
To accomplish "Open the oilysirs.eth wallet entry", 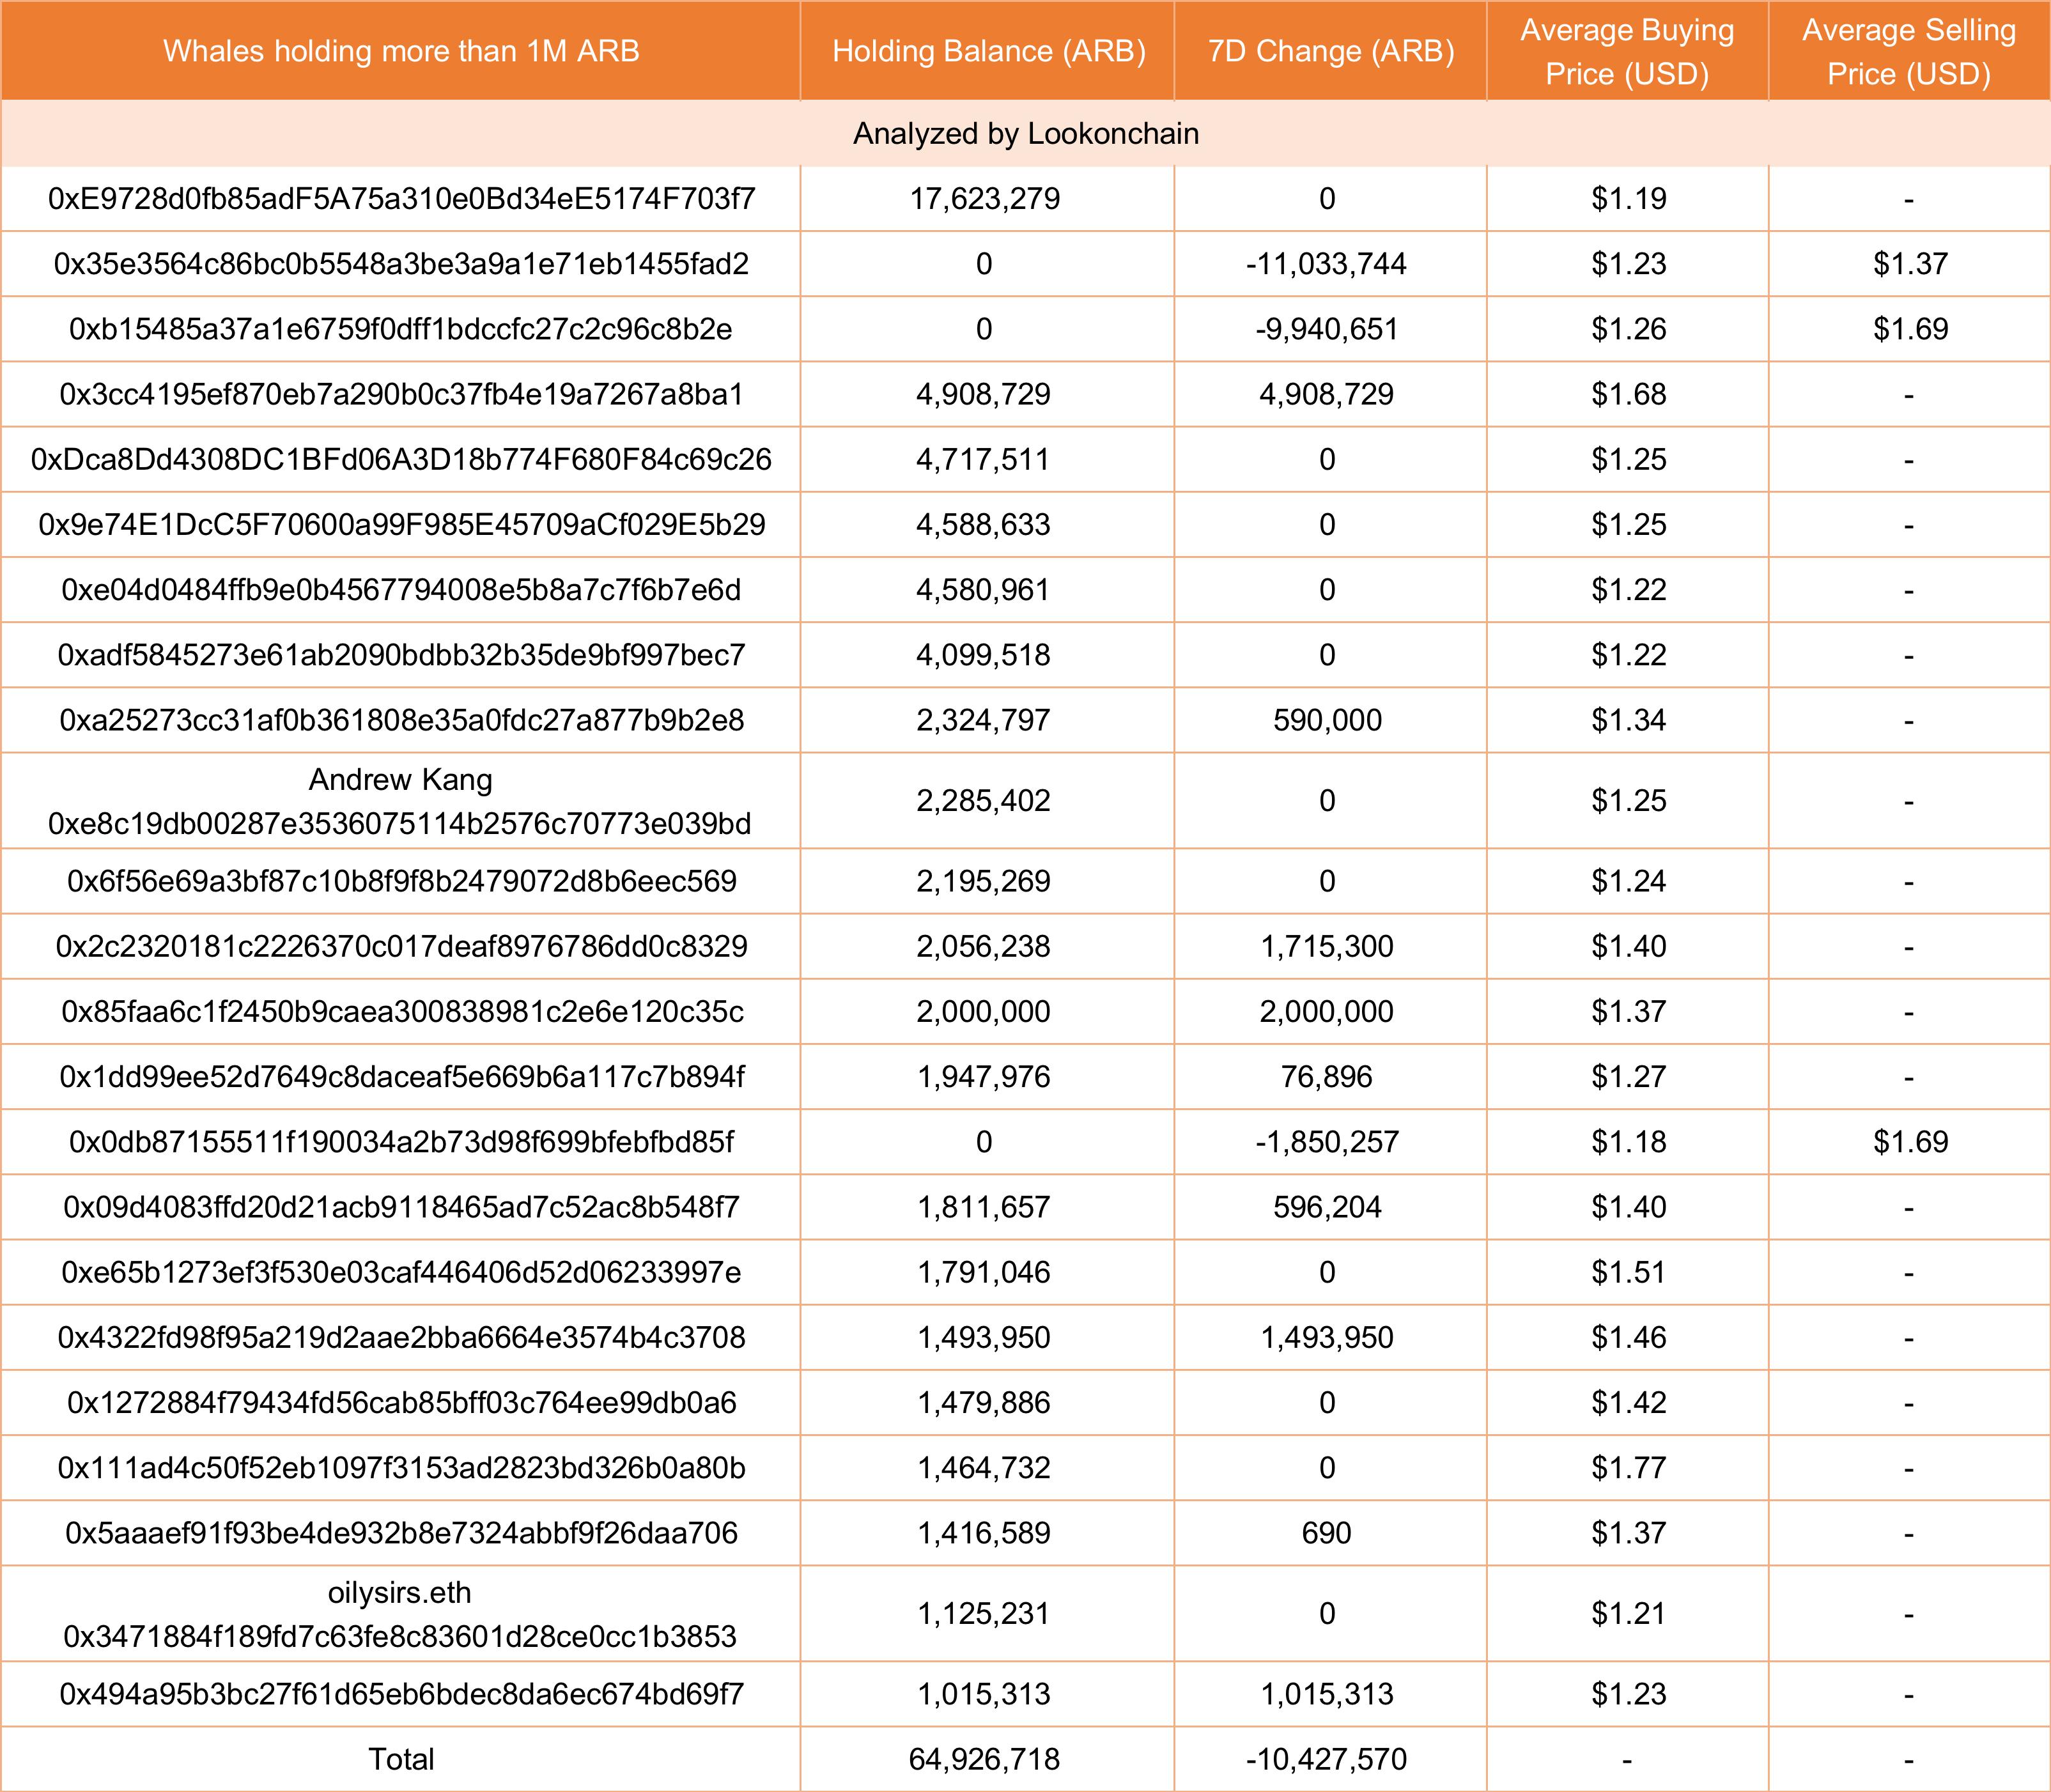I will coord(399,1593).
